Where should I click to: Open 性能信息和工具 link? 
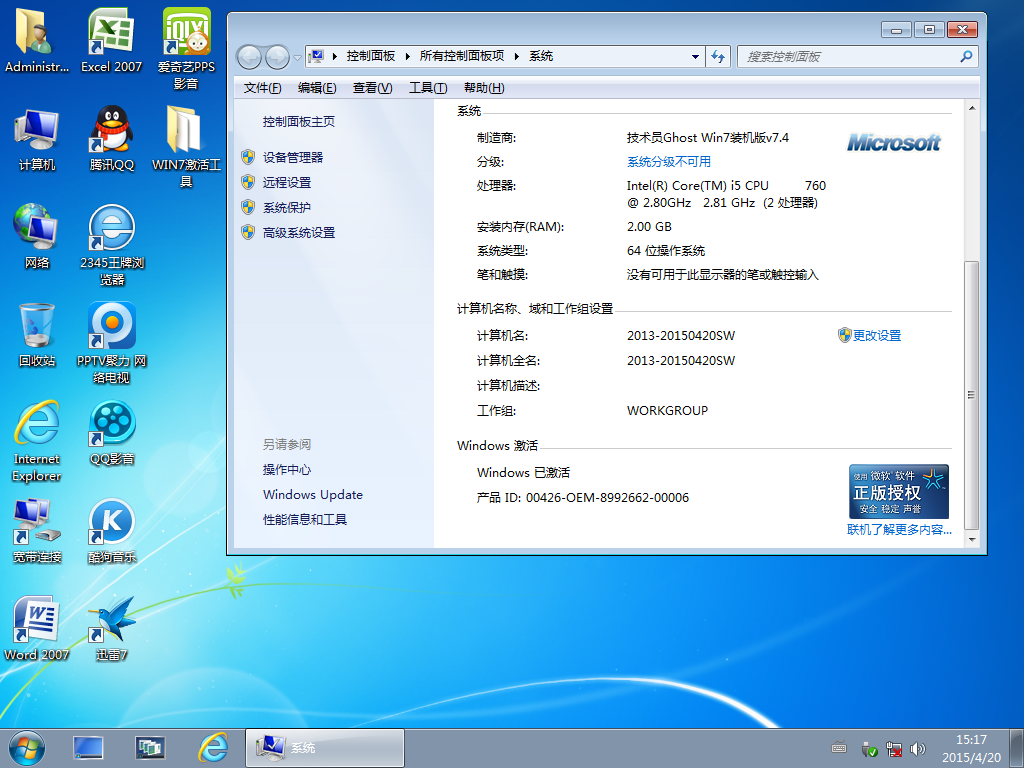coord(304,520)
